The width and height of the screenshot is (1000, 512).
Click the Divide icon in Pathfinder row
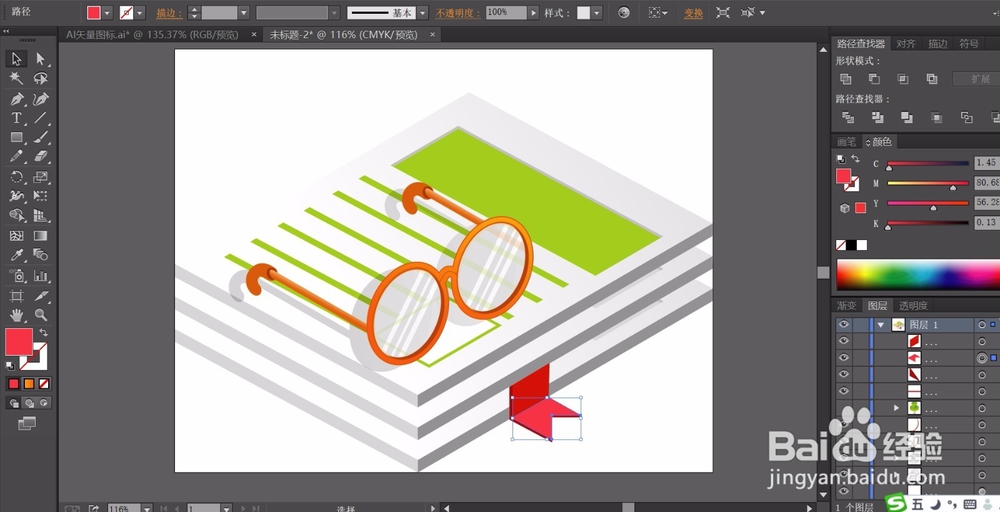(848, 117)
